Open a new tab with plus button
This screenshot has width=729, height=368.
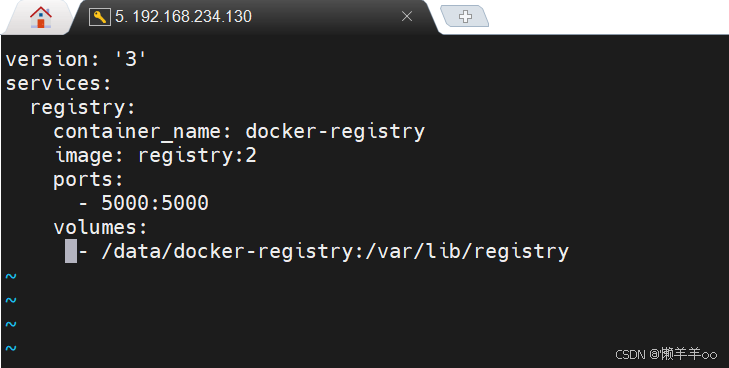(464, 16)
